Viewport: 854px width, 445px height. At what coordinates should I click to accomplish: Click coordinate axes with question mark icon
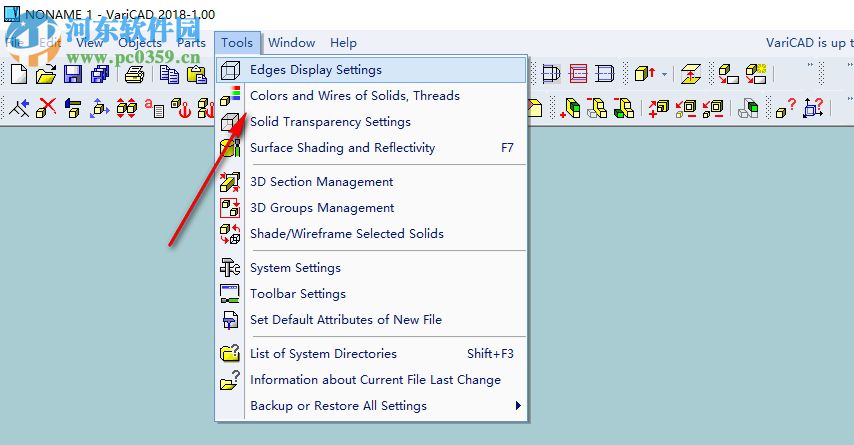tap(813, 108)
